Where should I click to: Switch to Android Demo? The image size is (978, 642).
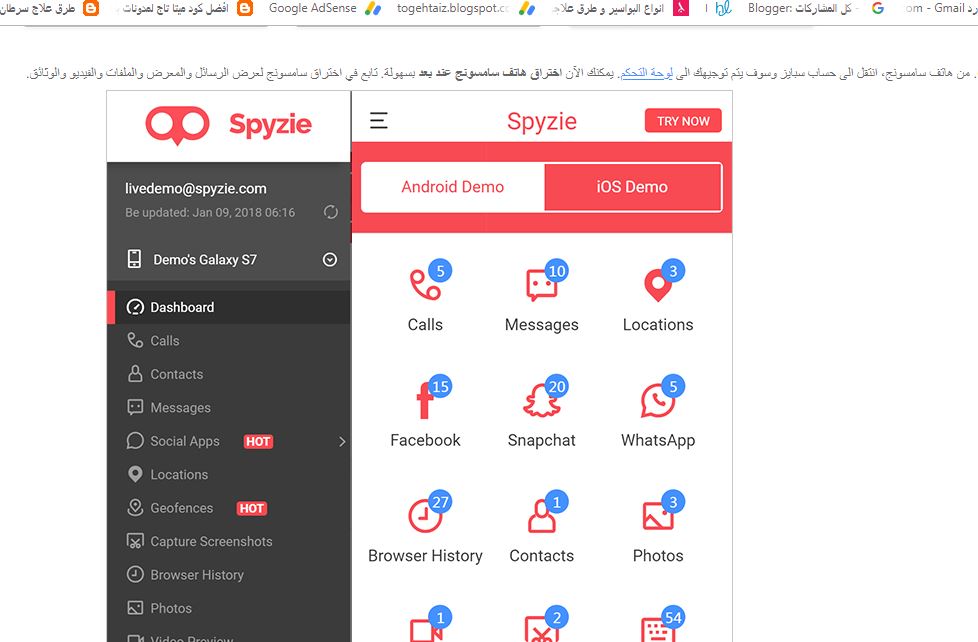[453, 187]
